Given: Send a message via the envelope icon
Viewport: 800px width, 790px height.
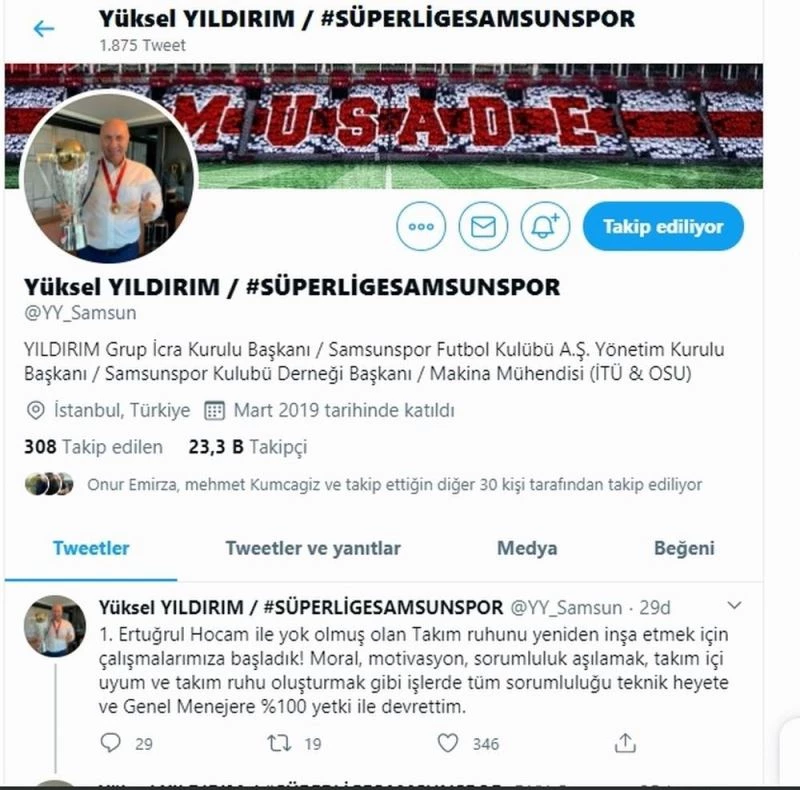Looking at the screenshot, I should coord(483,226).
